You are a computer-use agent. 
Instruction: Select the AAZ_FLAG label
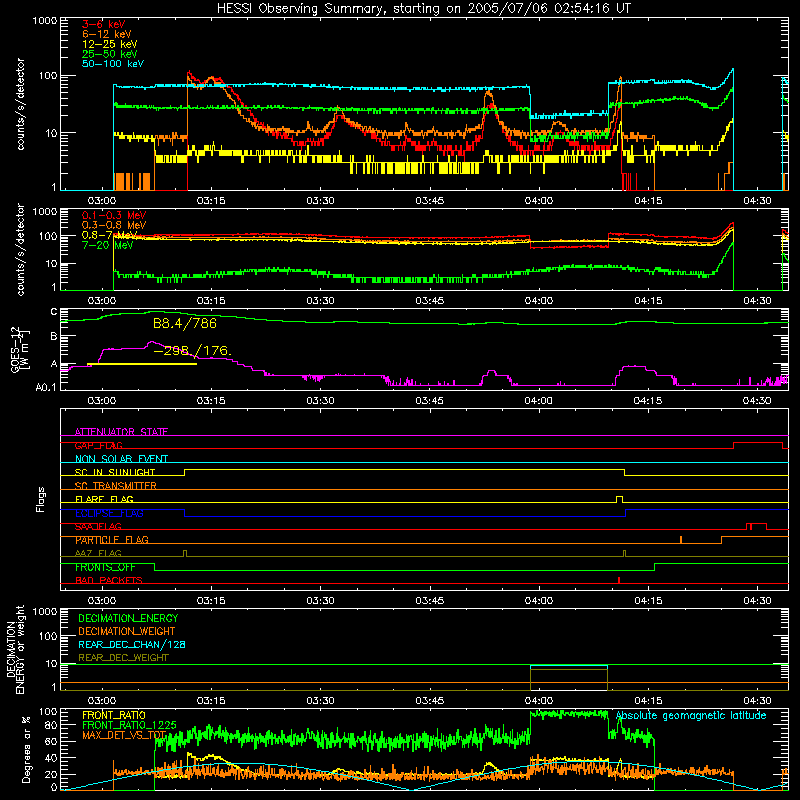[98, 554]
